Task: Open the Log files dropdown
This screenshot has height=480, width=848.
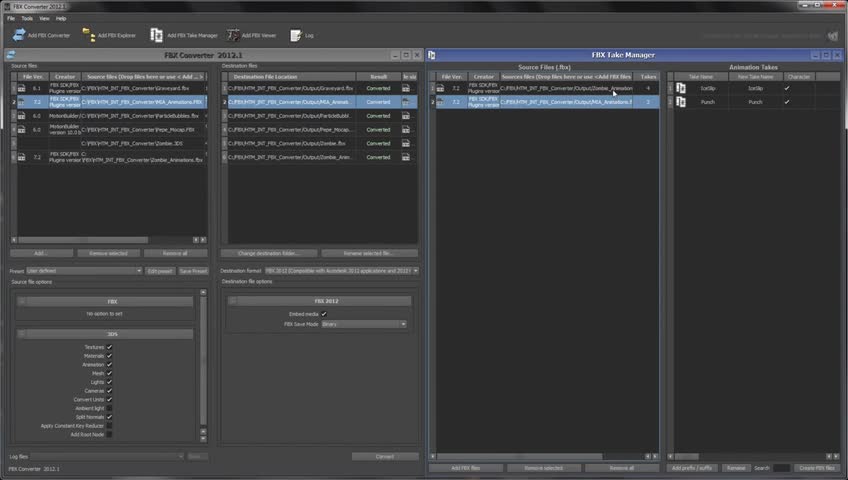Action: (x=107, y=457)
